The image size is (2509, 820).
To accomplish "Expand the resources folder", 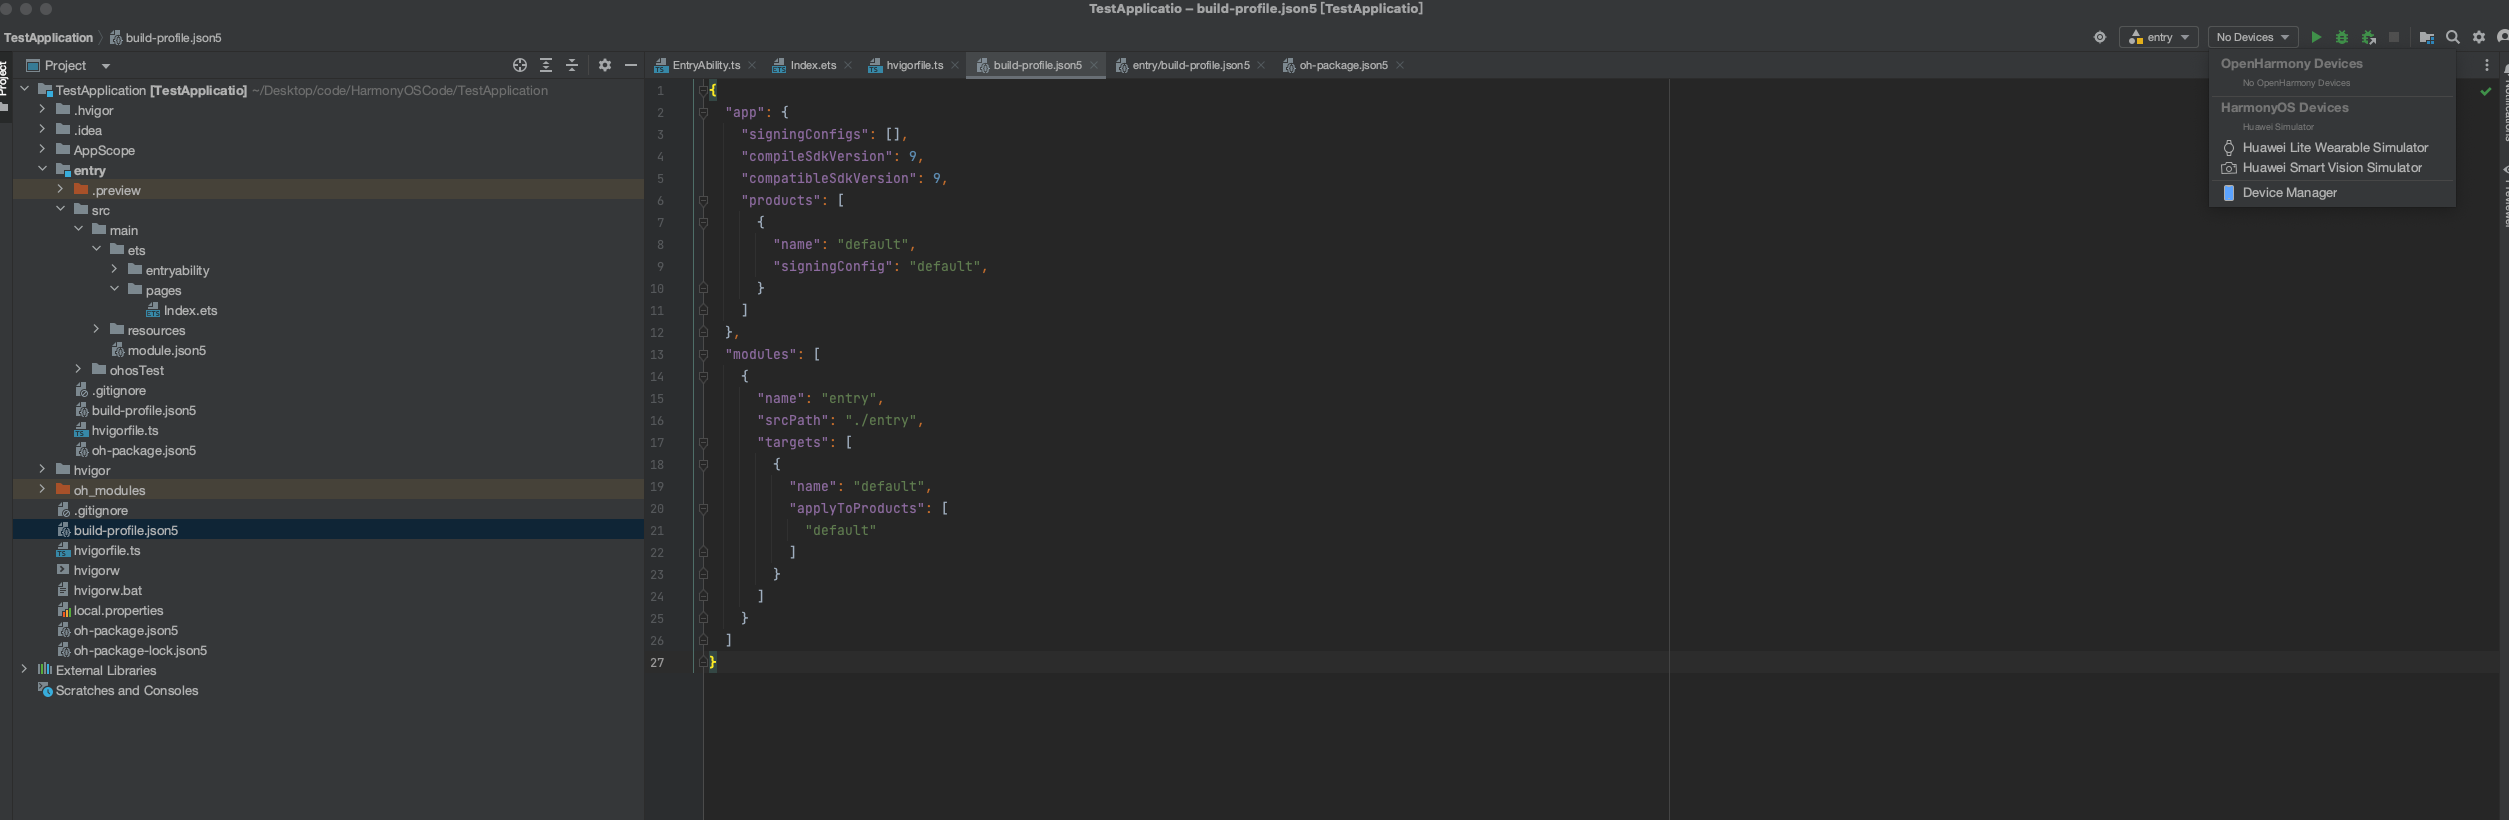I will 96,329.
